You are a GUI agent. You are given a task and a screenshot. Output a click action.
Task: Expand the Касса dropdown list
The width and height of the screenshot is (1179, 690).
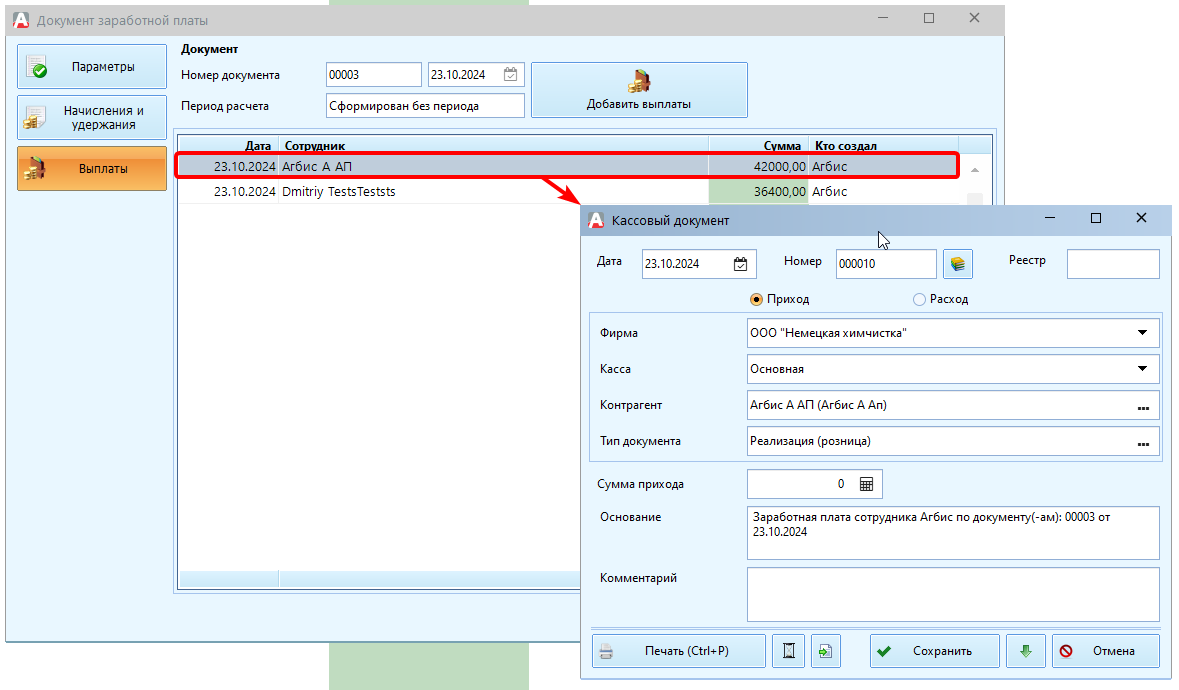1142,369
